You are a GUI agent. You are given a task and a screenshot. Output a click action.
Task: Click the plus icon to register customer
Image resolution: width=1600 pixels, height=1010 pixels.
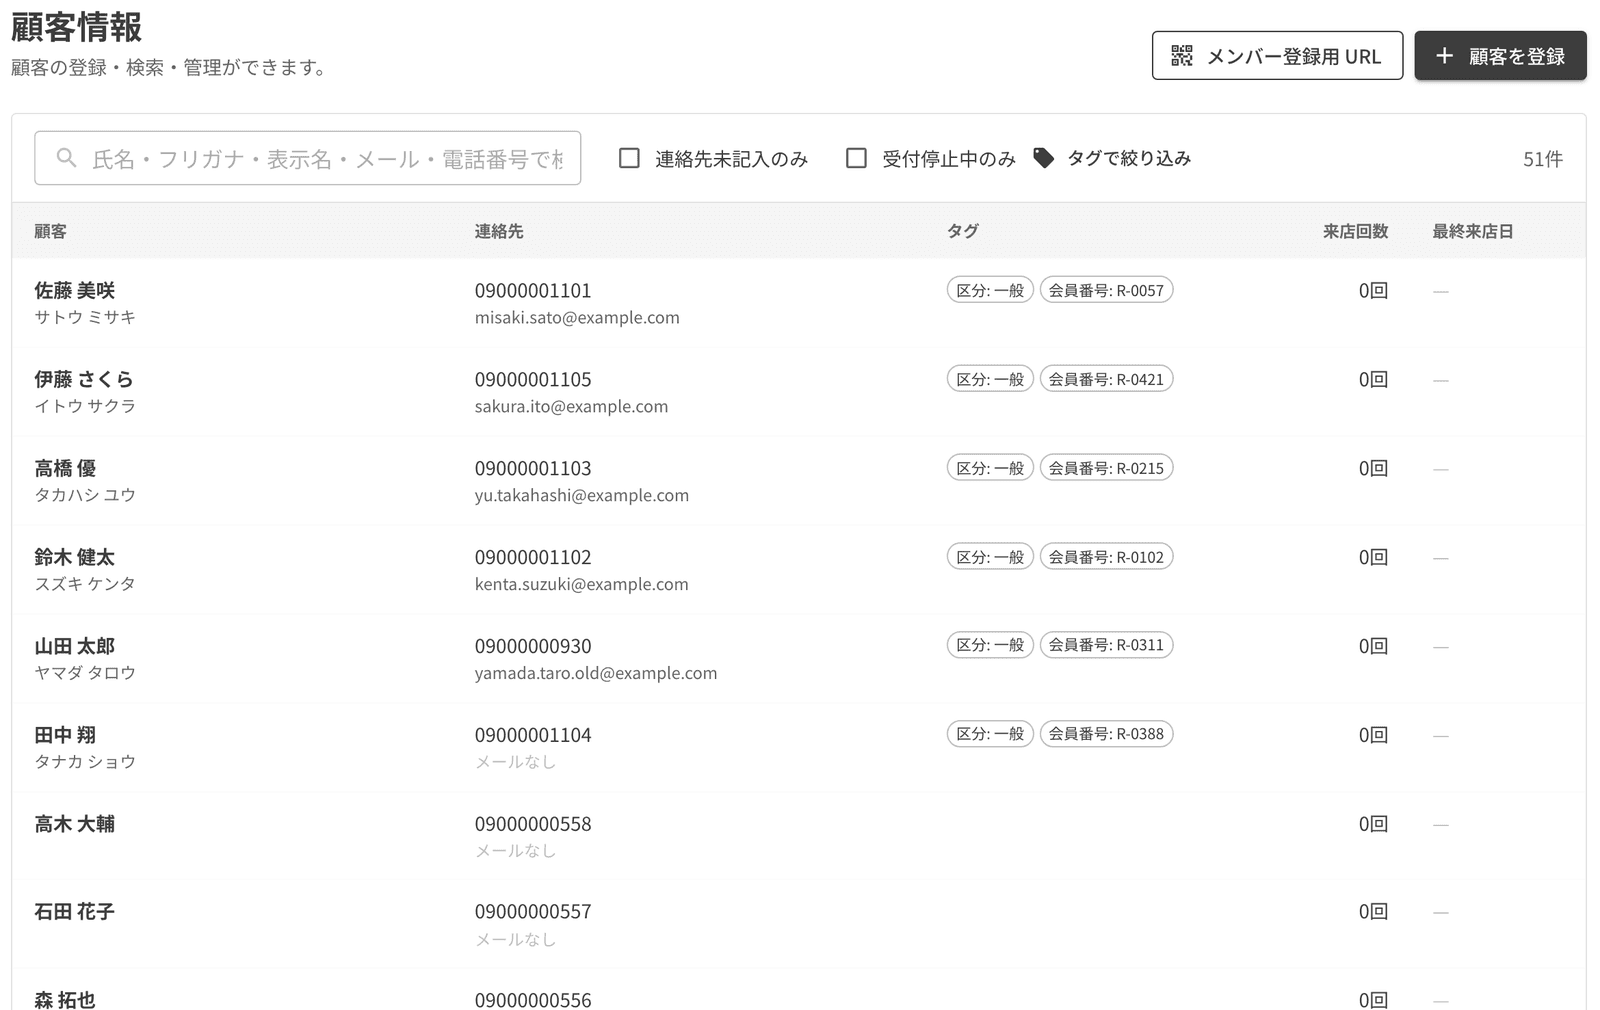click(x=1444, y=56)
